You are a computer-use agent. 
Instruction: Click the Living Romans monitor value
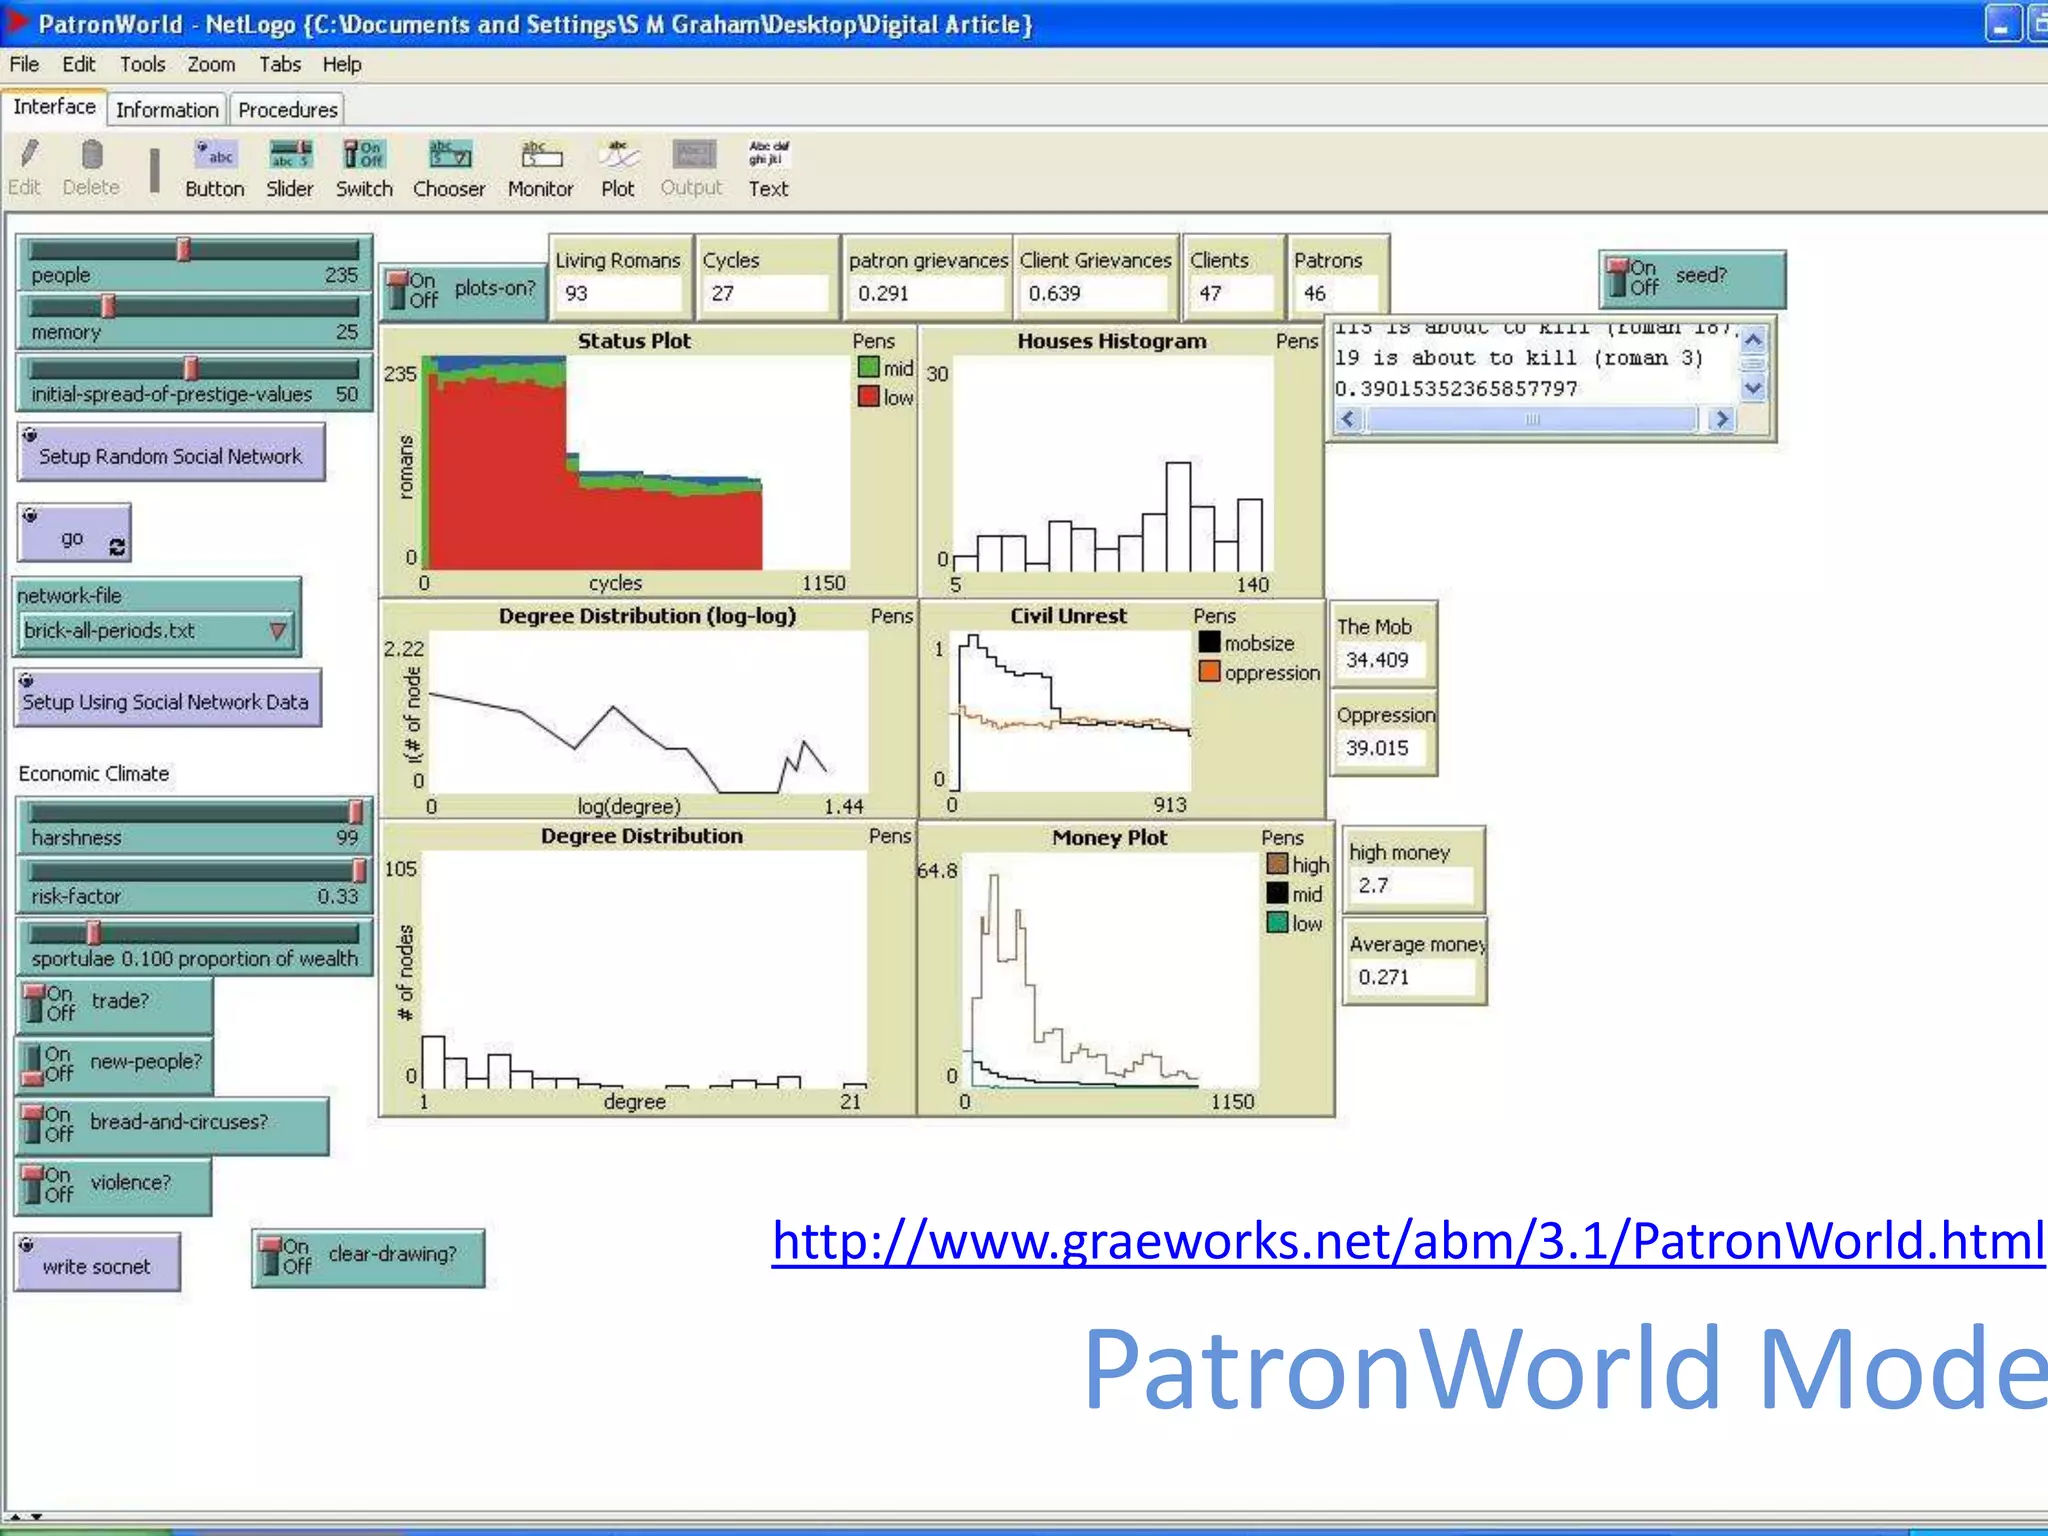pyautogui.click(x=618, y=294)
